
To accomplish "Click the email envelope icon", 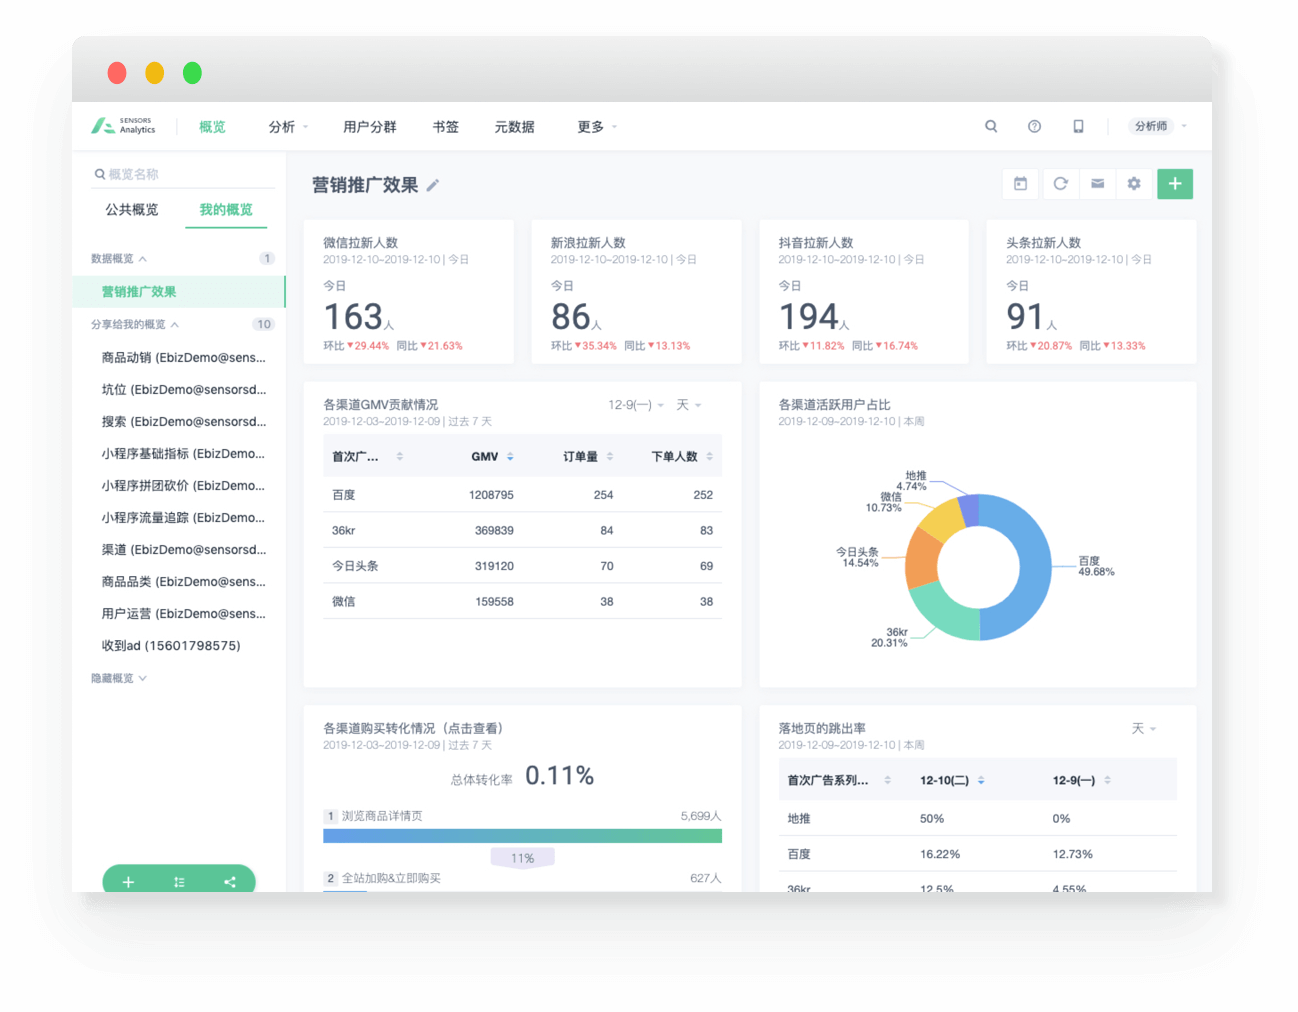I will coord(1097,184).
